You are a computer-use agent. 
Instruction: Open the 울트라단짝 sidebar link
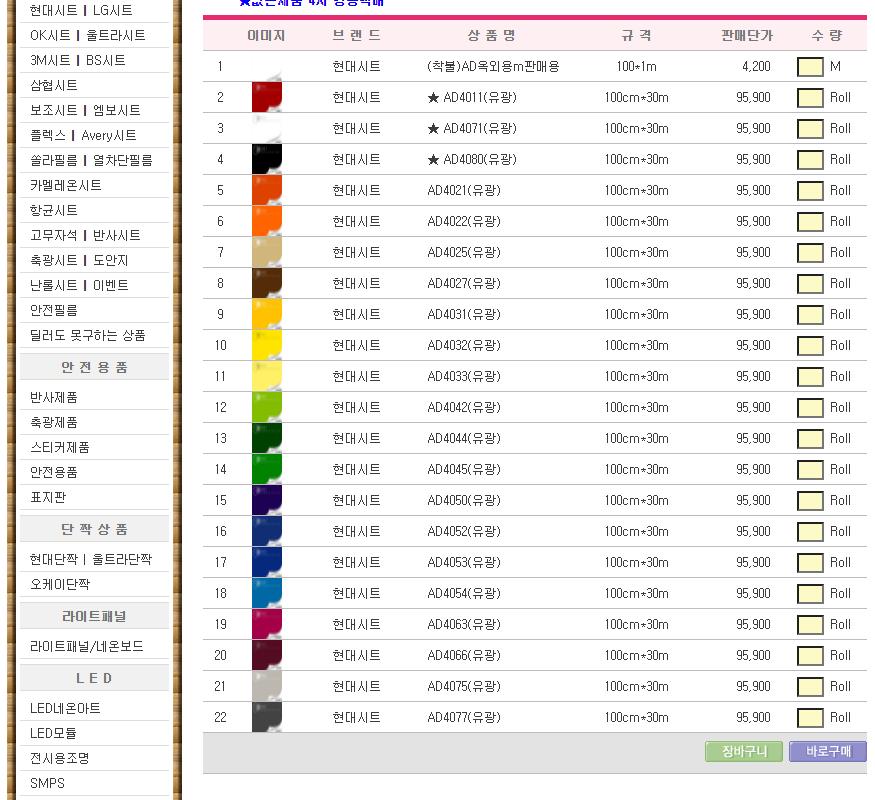(x=122, y=559)
